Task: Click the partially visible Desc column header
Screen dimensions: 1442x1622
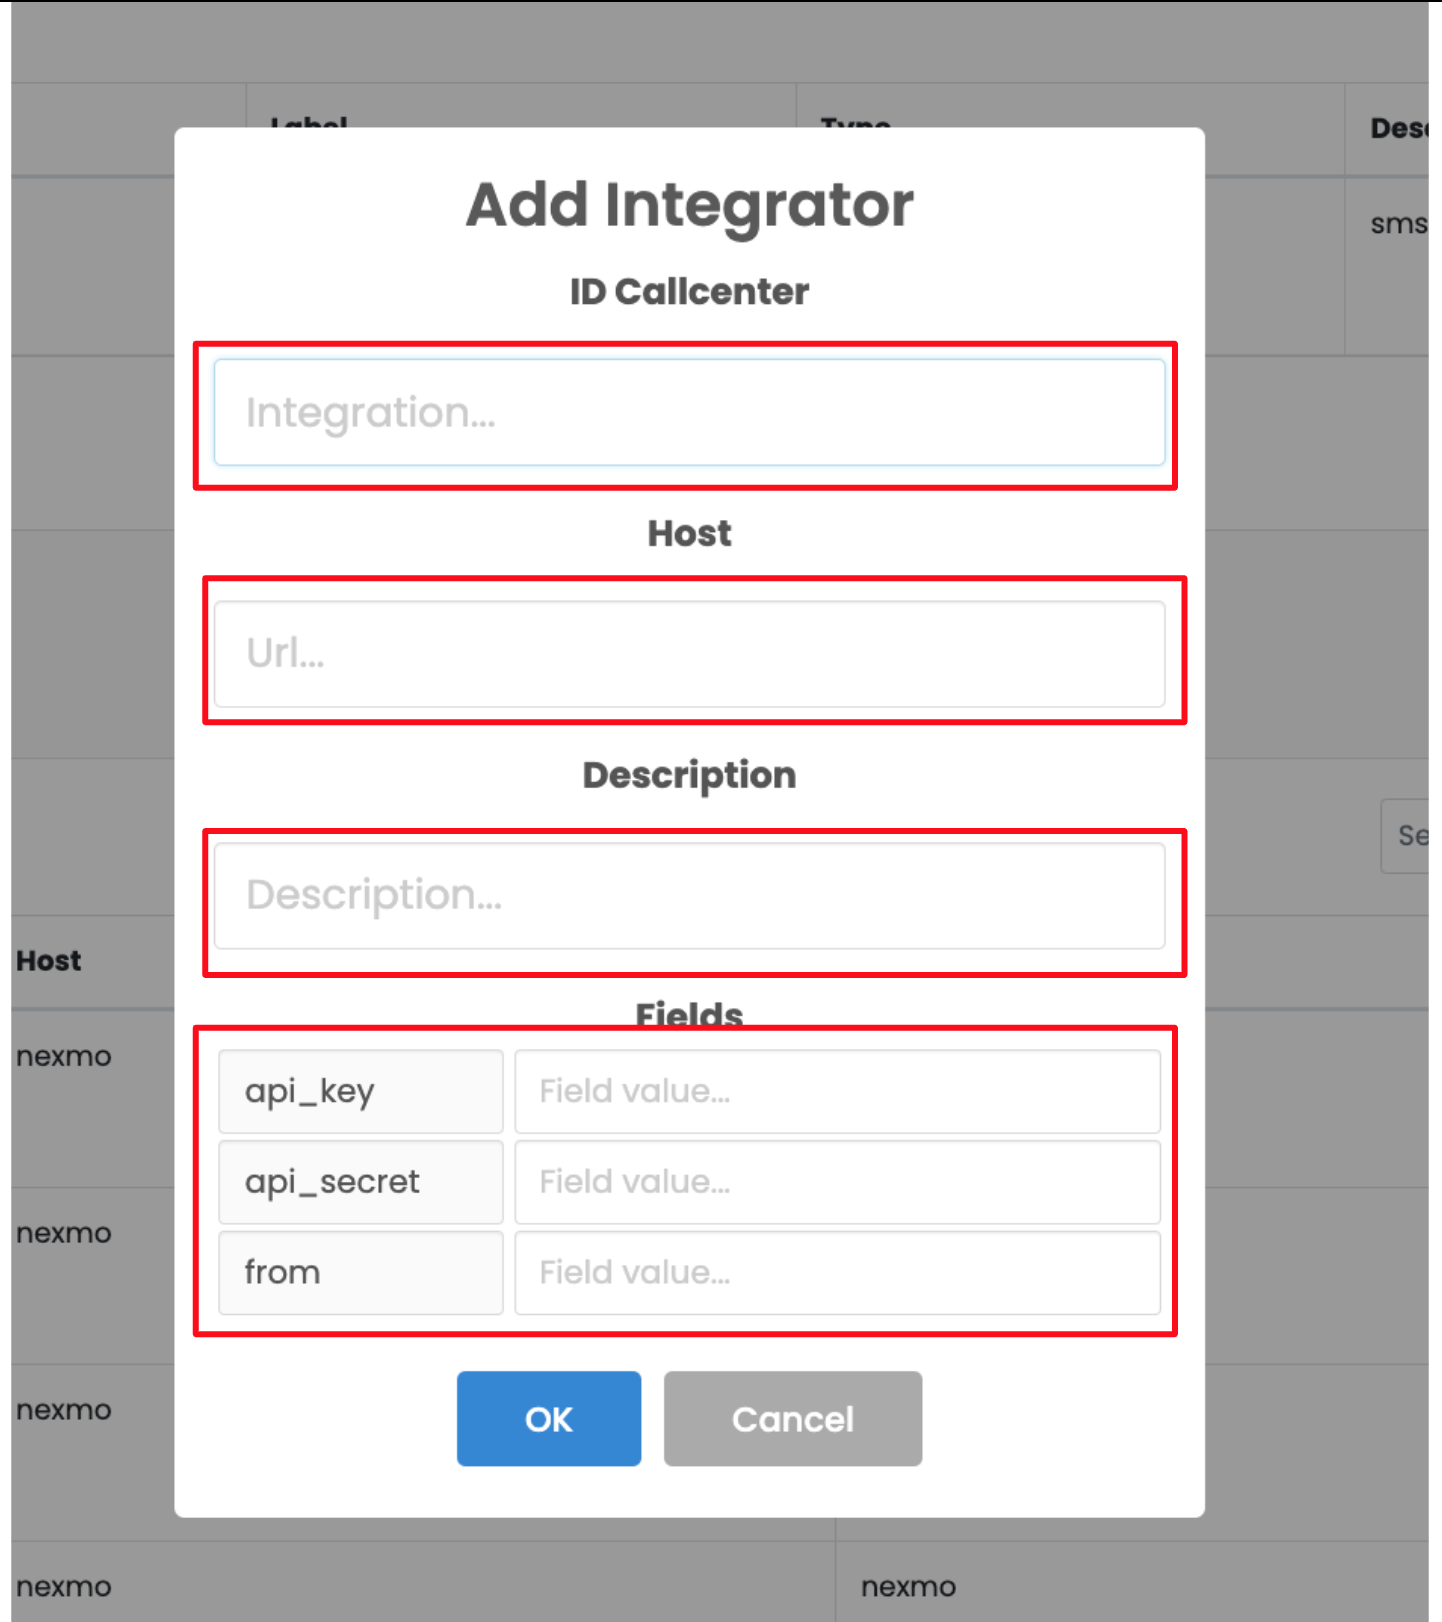Action: pos(1398,129)
